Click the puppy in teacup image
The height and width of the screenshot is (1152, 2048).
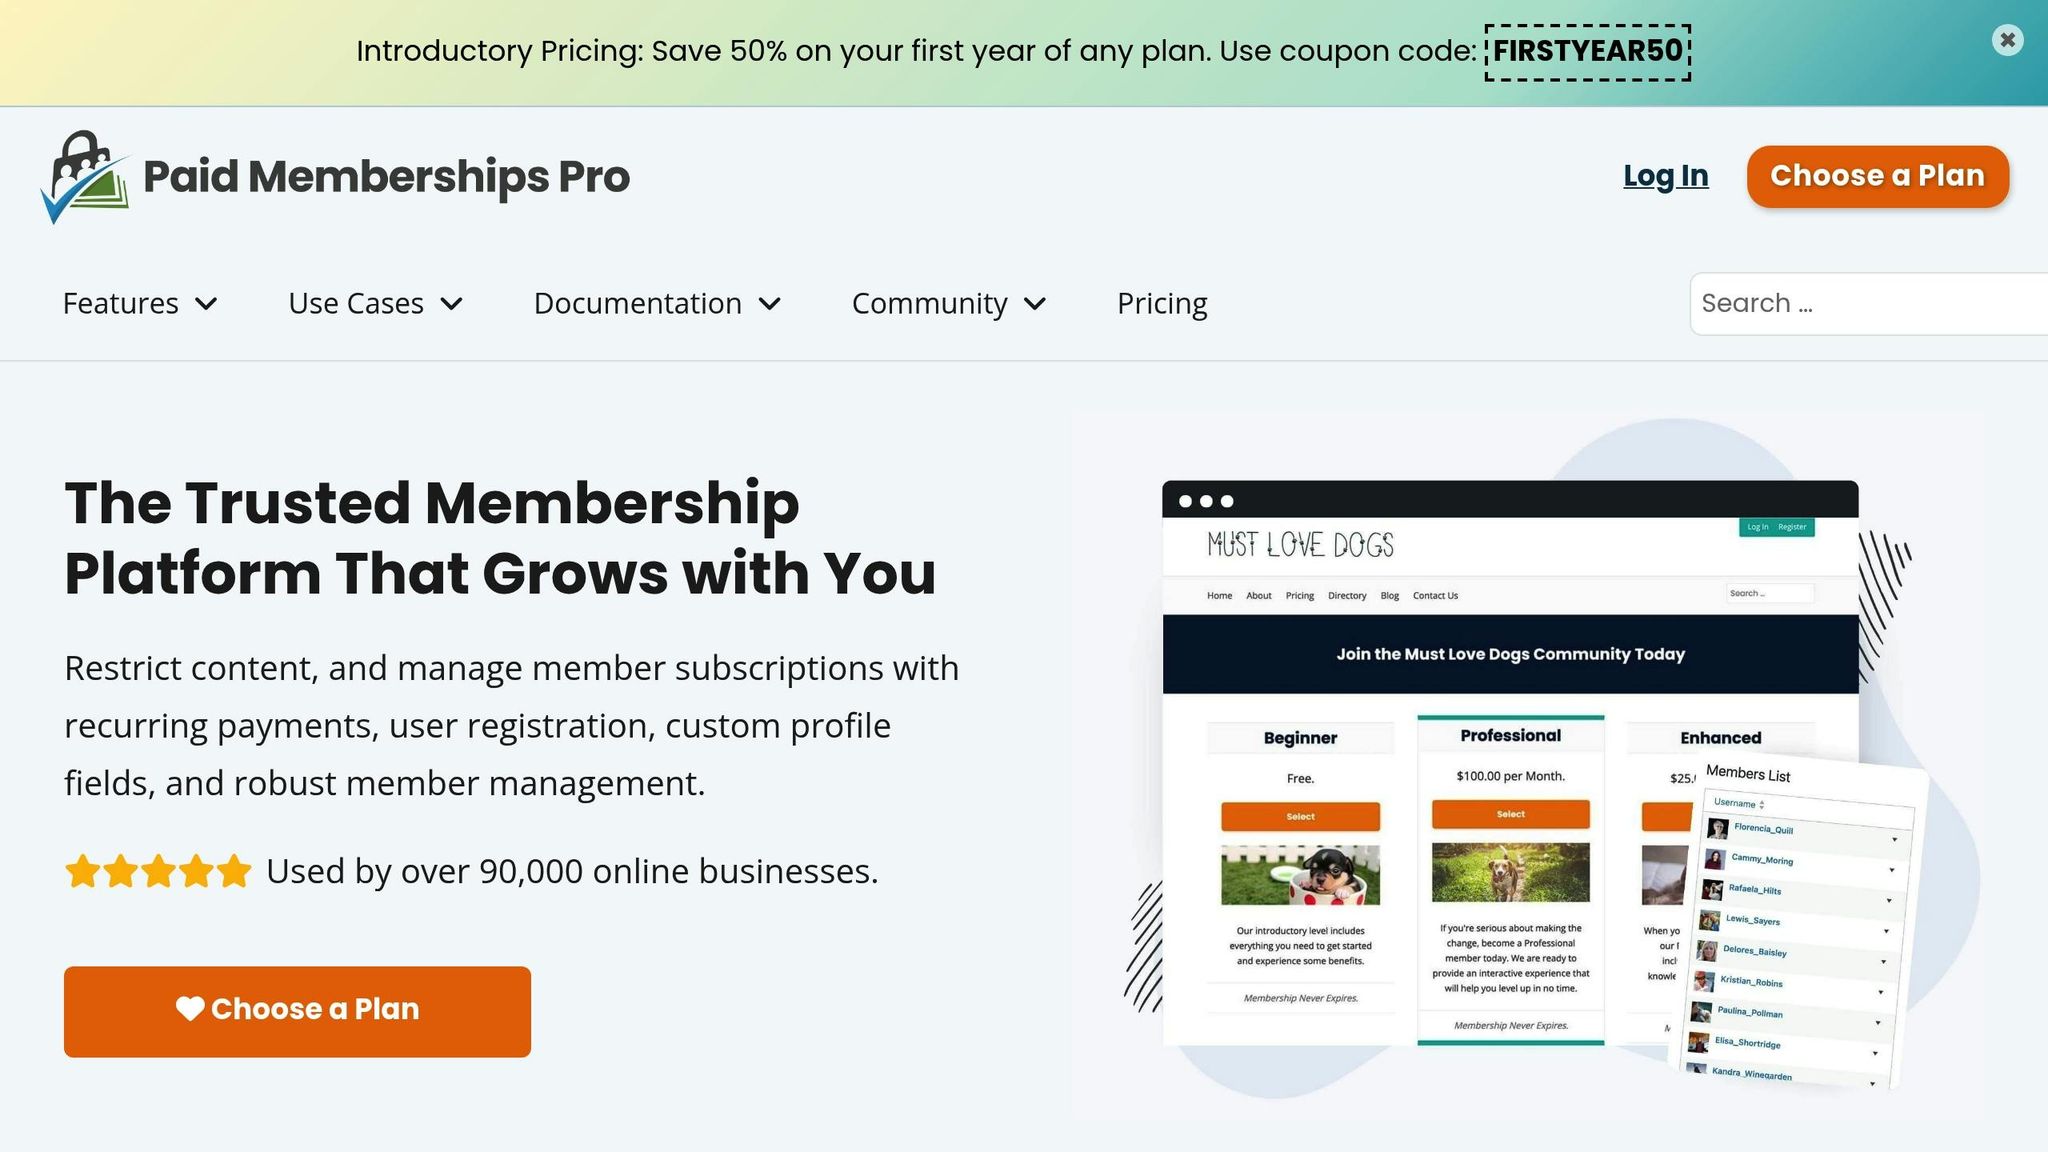[1300, 875]
